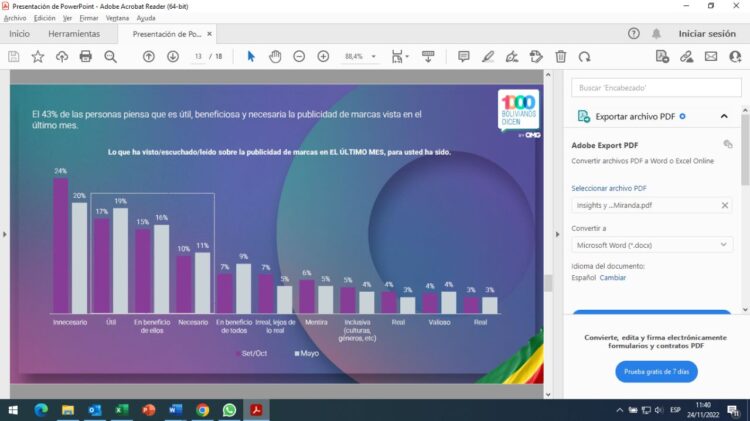
Task: Send file by email envelope icon
Action: tap(711, 56)
